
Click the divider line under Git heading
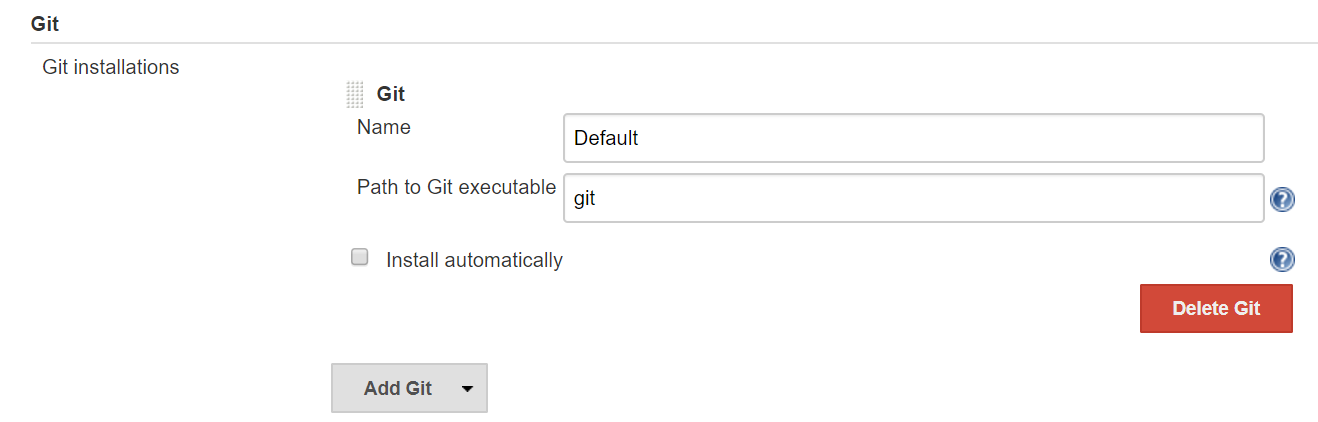pyautogui.click(x=674, y=43)
